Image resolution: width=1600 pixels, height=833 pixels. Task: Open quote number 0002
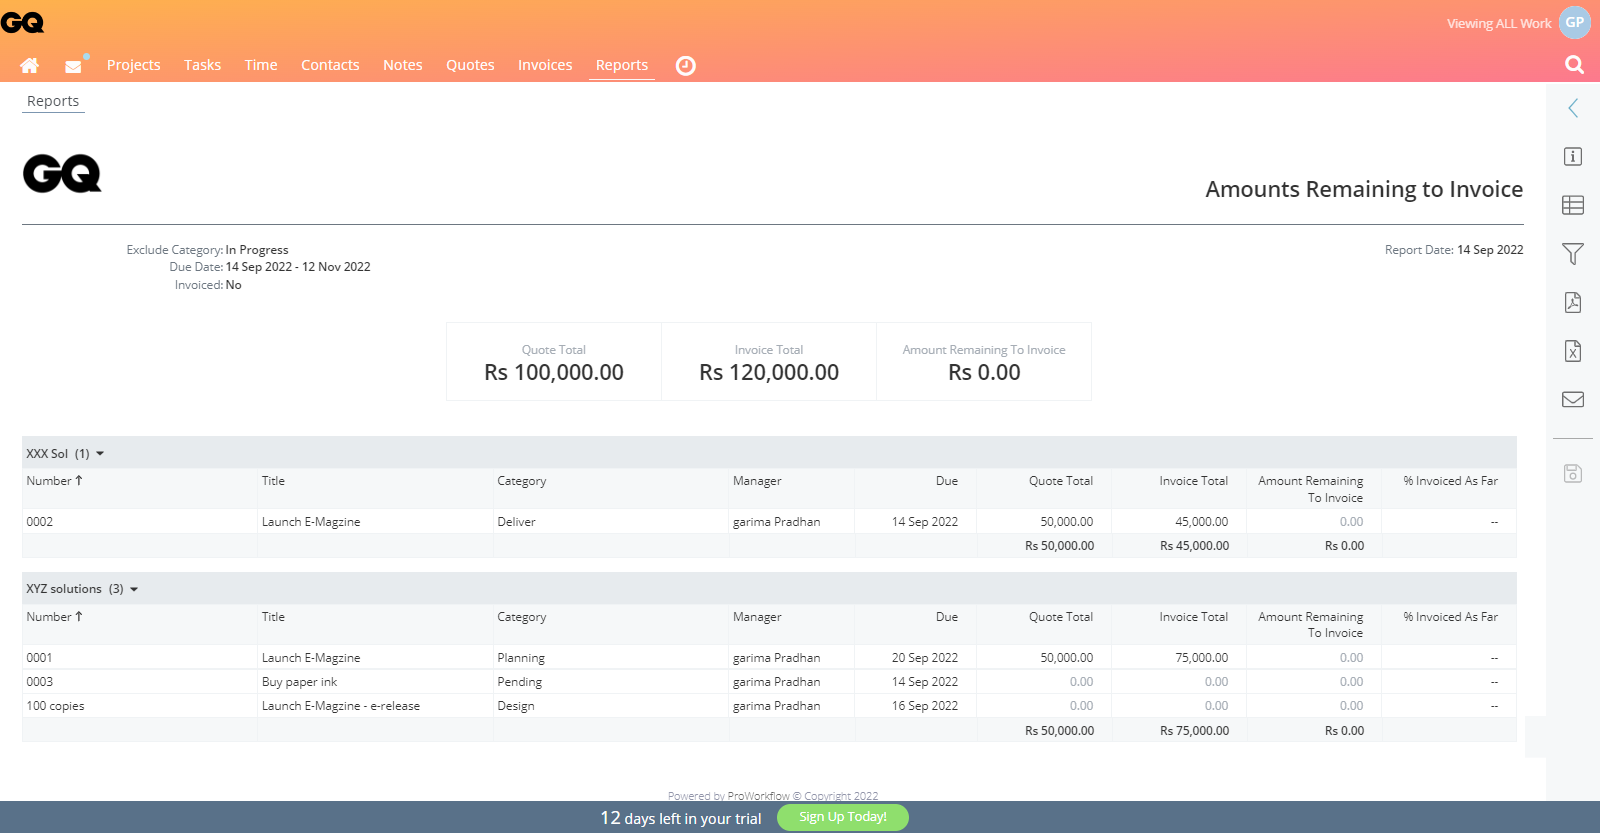[40, 522]
